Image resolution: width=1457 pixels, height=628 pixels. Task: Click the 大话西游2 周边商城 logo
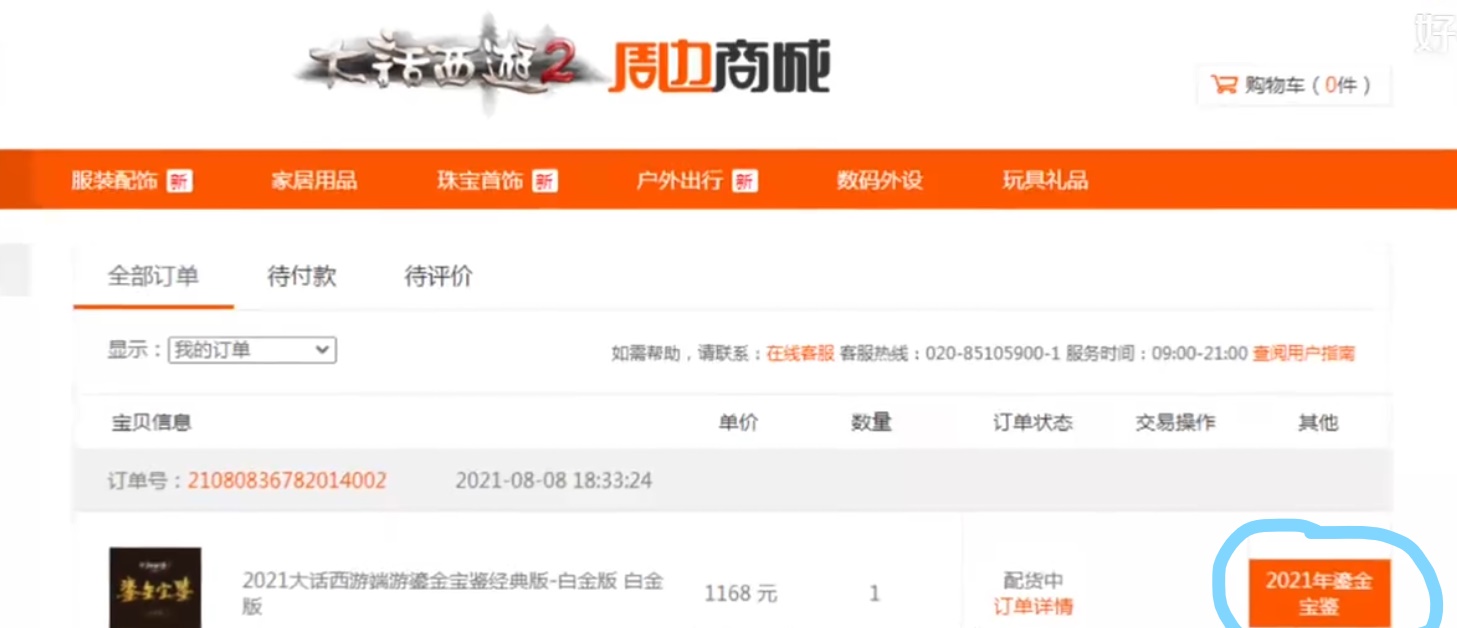pos(563,65)
